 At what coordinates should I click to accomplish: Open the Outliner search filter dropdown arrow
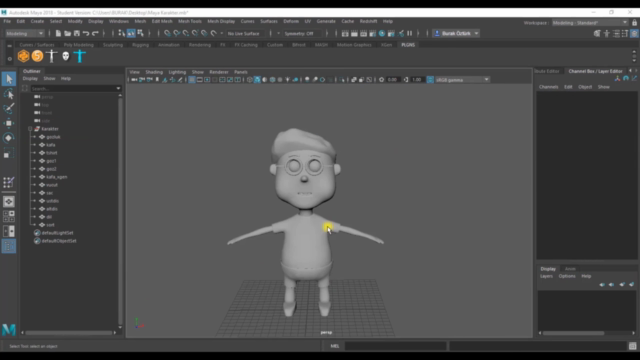click(118, 88)
